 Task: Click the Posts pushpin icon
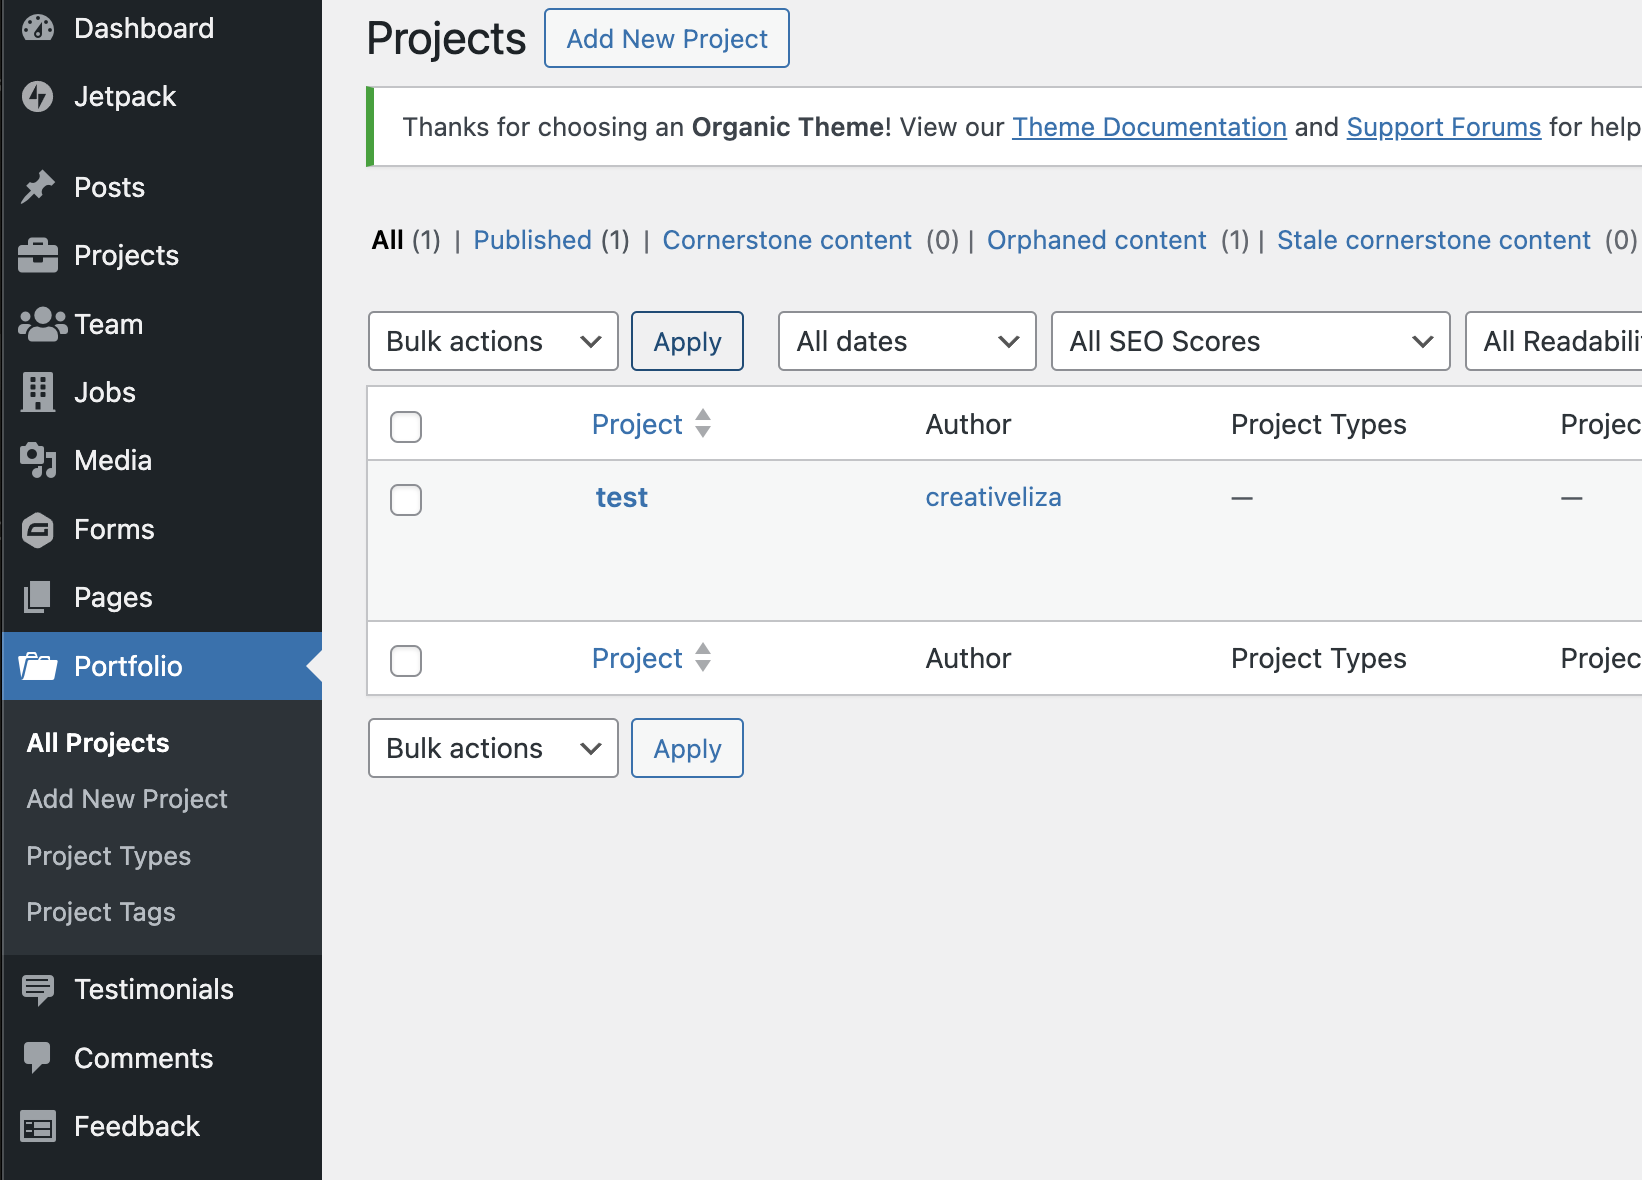click(38, 187)
